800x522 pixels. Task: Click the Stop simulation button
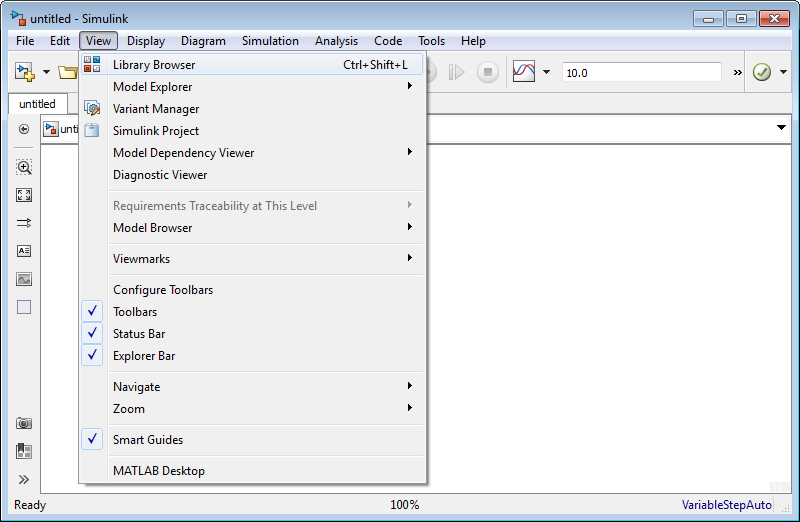[x=487, y=72]
